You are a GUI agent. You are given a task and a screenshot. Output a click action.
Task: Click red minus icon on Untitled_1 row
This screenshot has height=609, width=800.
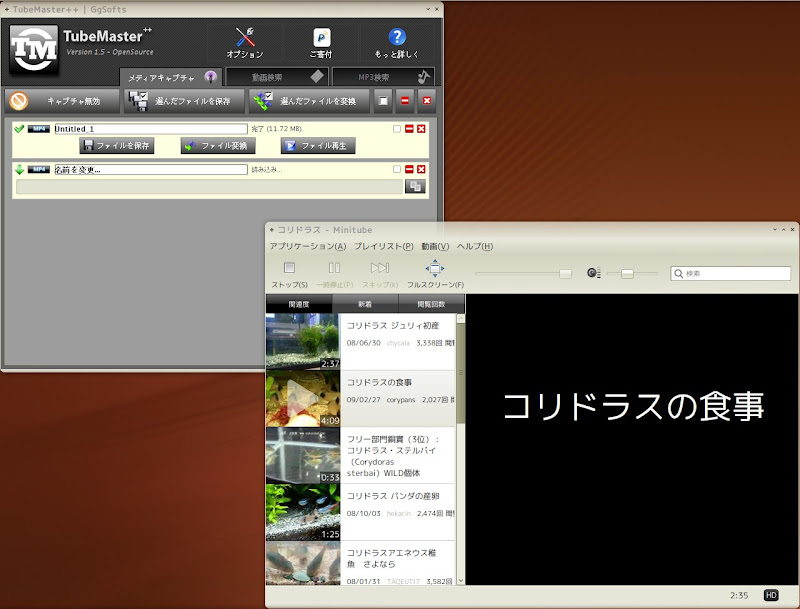click(x=409, y=129)
